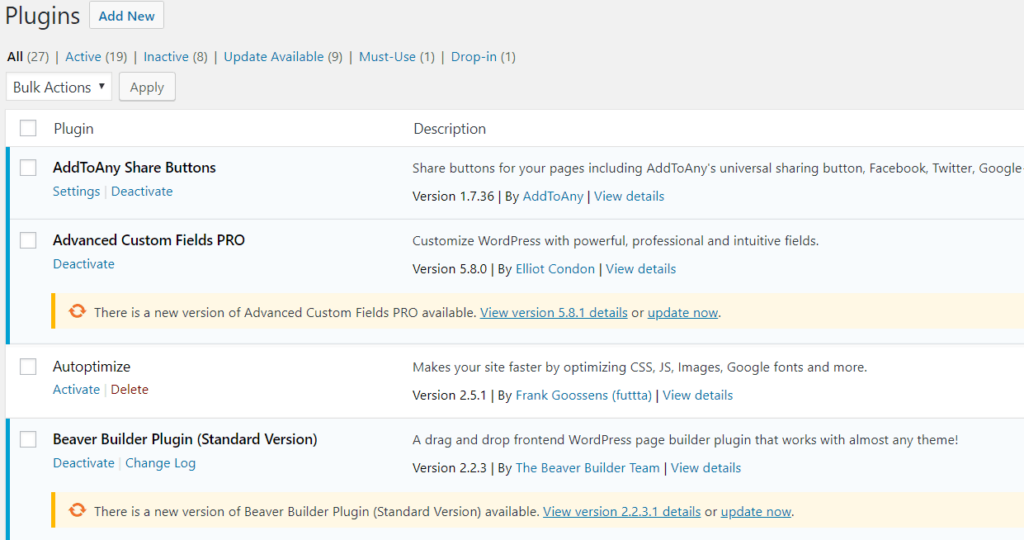Visit the AddToAny author link
Image resolution: width=1024 pixels, height=540 pixels.
coord(553,197)
